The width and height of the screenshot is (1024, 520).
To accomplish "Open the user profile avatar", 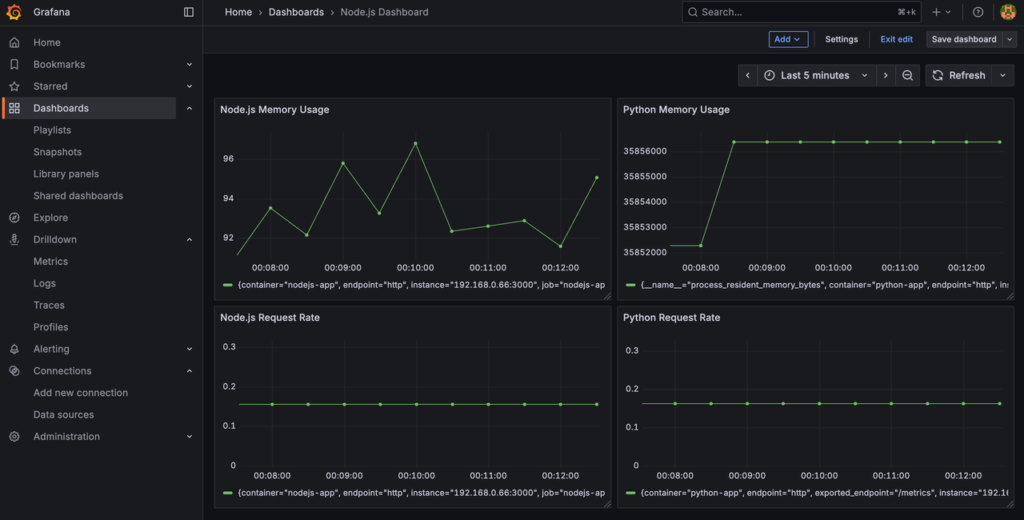I will coord(1008,12).
